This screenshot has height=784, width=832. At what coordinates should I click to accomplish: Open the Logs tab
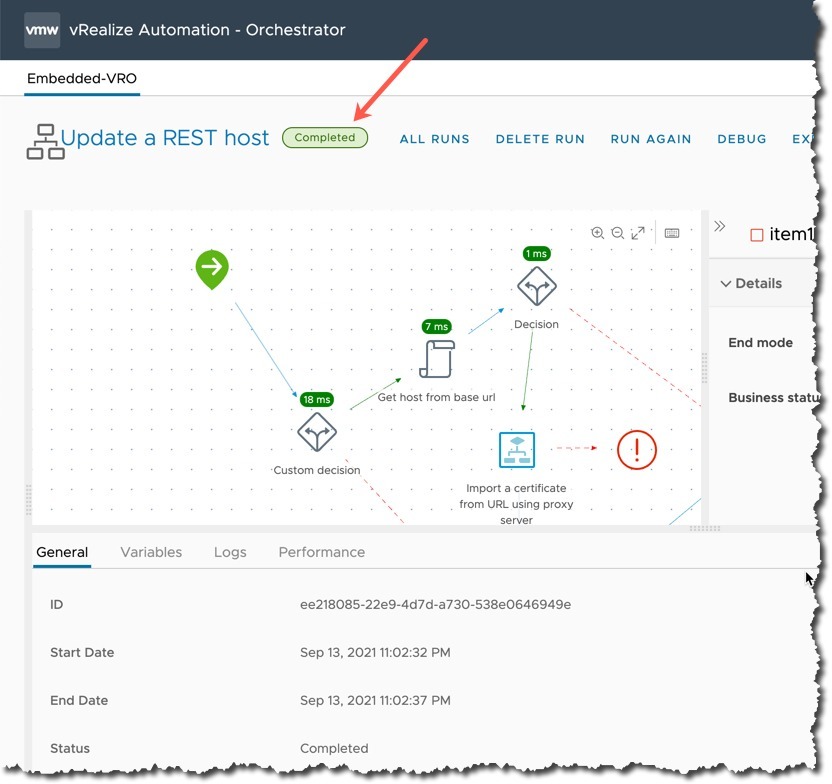[230, 552]
